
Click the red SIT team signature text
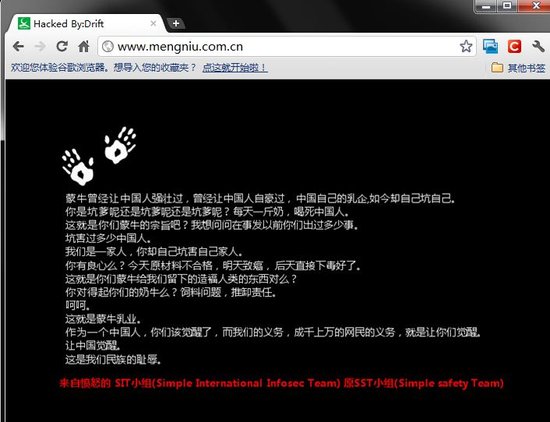click(282, 383)
